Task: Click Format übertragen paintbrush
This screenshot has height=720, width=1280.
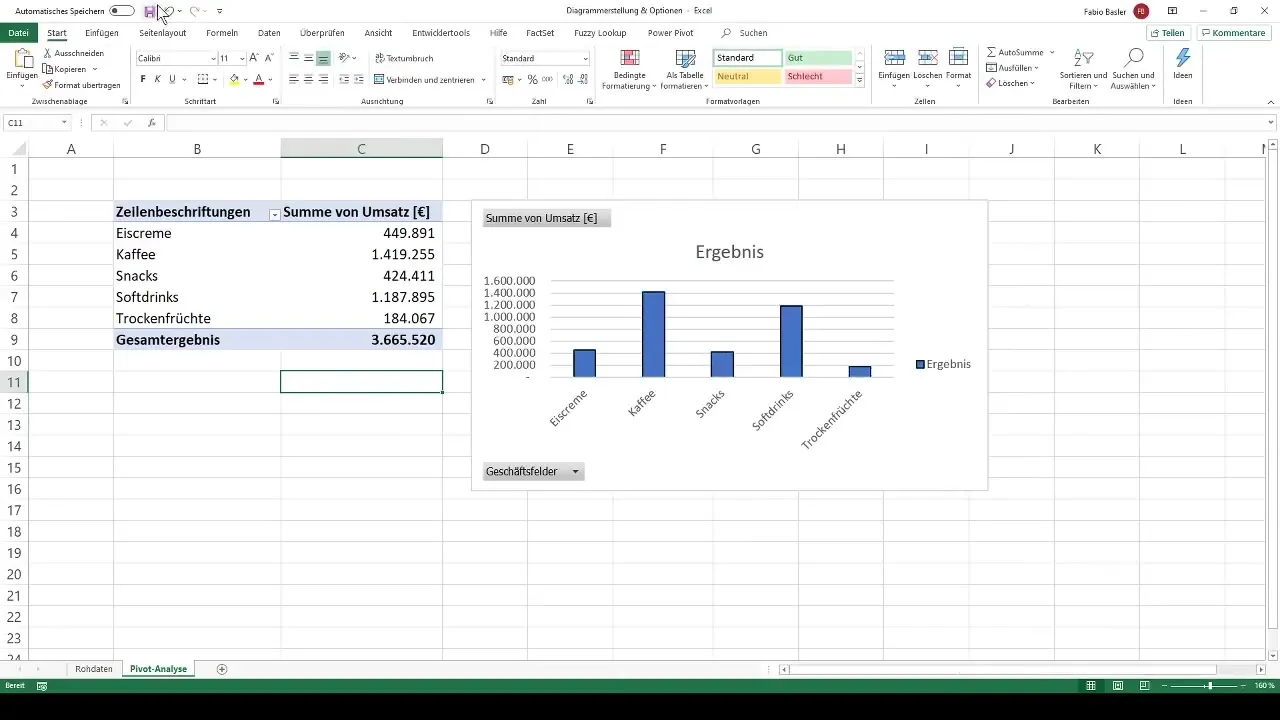Action: [48, 85]
